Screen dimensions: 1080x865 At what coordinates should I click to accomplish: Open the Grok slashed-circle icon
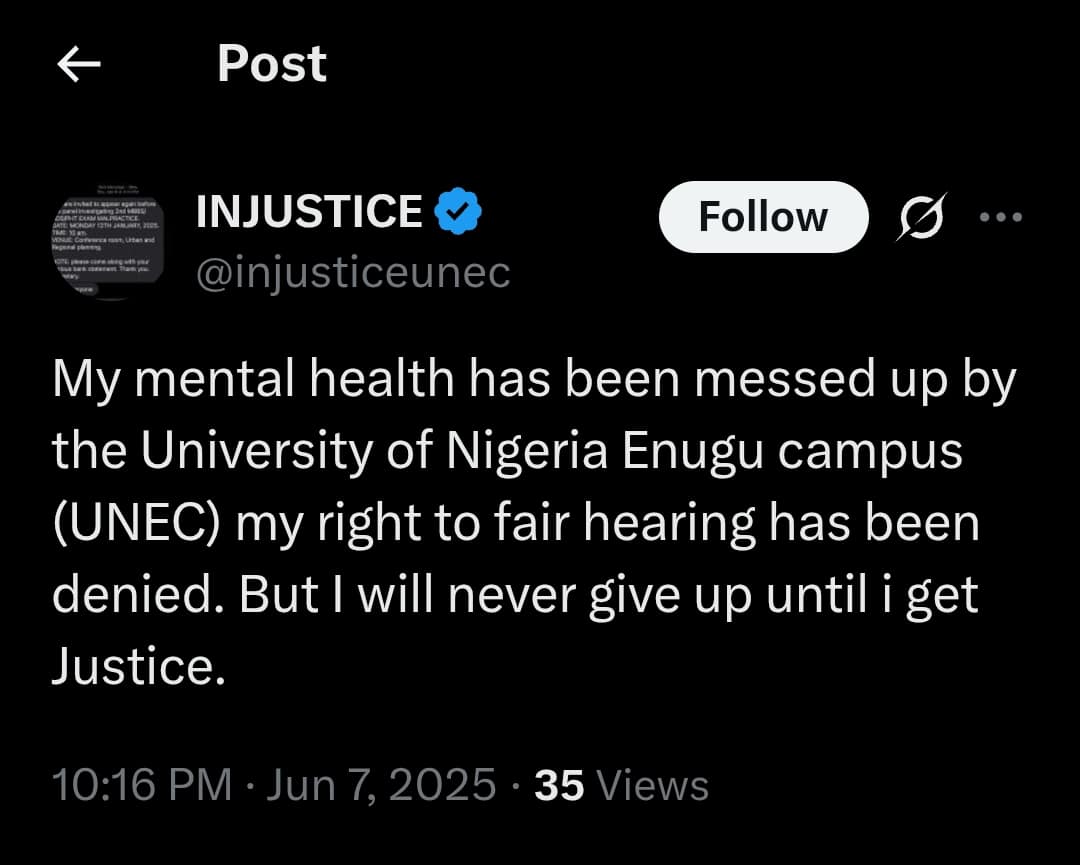(919, 217)
